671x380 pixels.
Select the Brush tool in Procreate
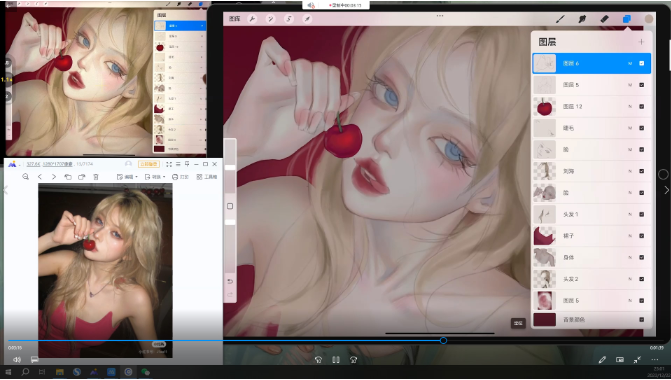pos(560,19)
